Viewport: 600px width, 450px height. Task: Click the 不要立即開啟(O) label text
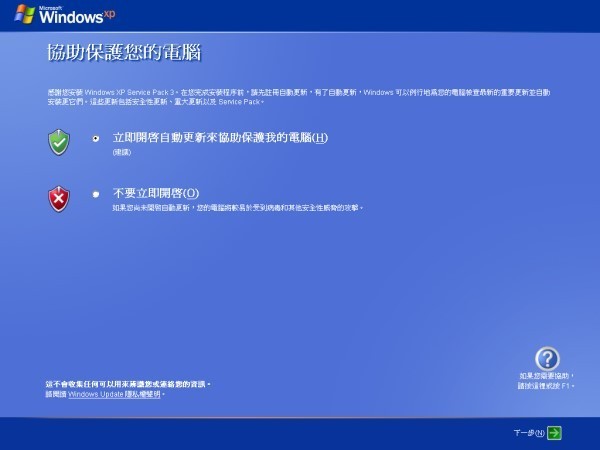156,193
